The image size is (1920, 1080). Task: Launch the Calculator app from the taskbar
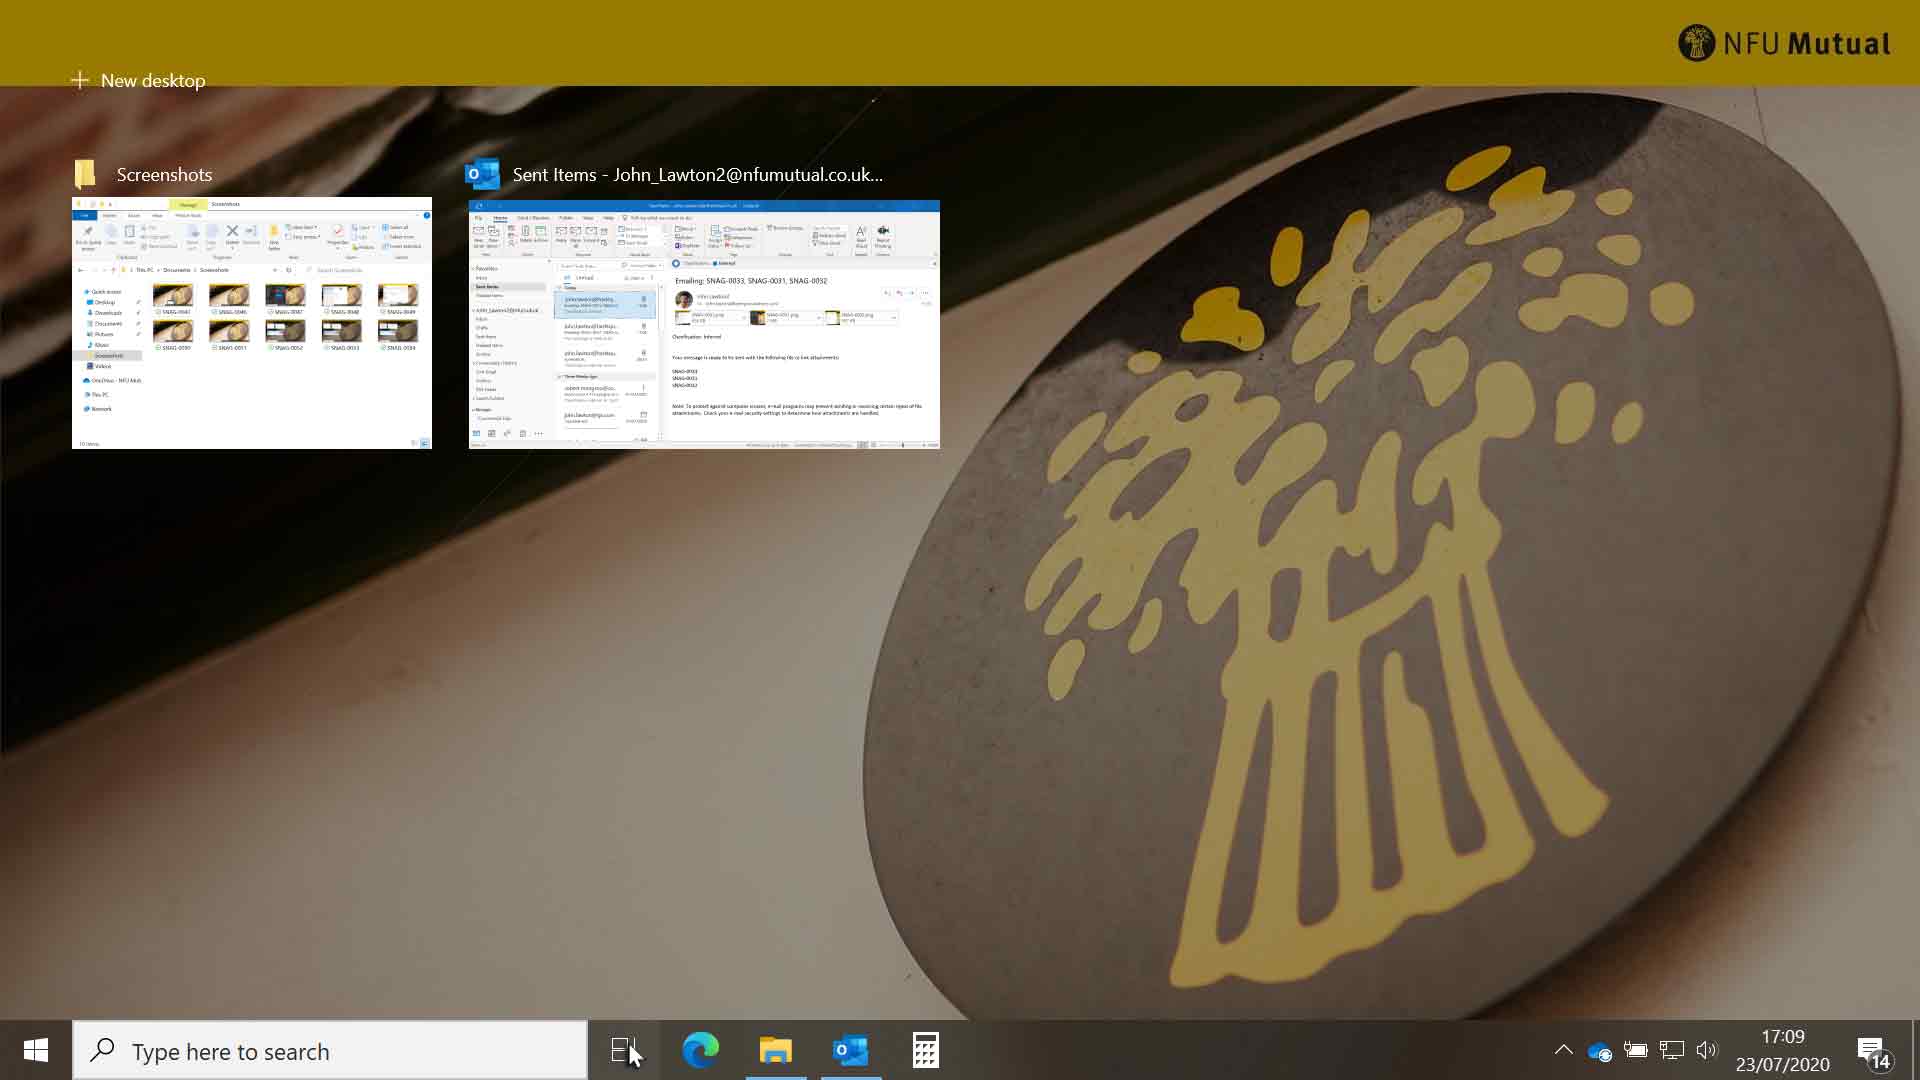click(925, 1050)
